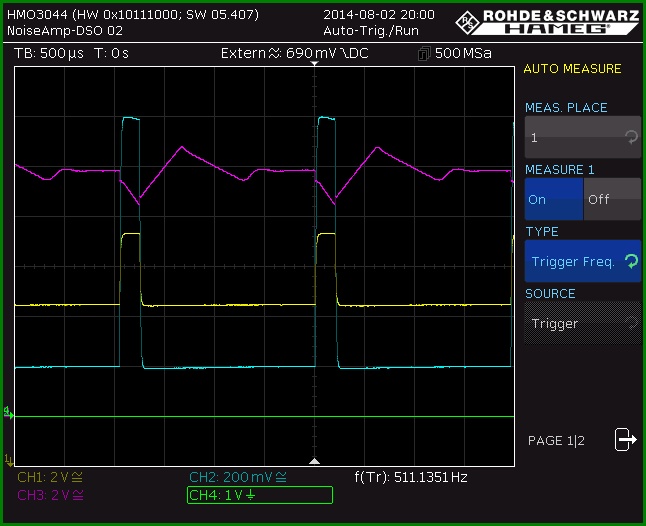Viewport: 646px width, 526px height.
Task: Open the MEAS. PLACE value selector
Action: point(583,137)
